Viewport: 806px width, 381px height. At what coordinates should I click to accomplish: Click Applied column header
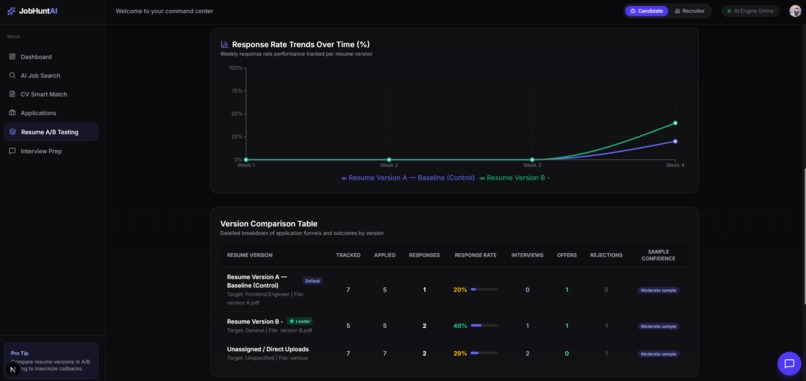pos(384,255)
